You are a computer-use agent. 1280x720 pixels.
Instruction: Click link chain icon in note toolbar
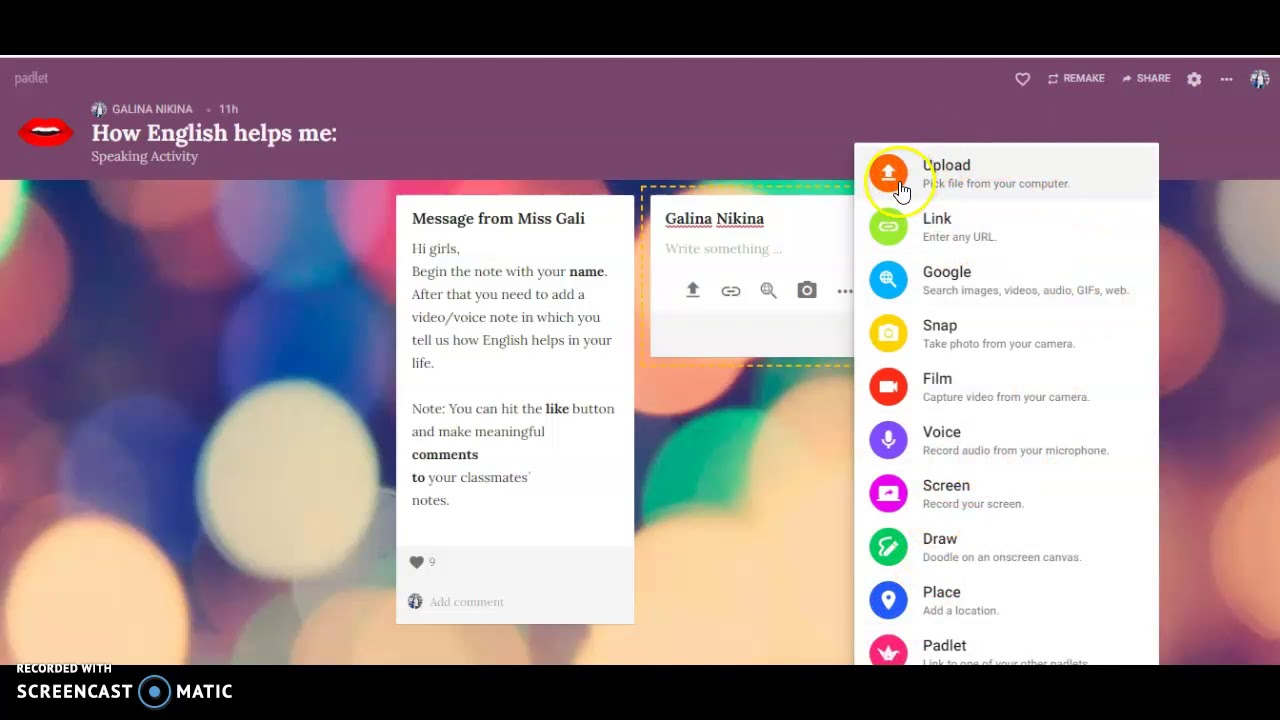tap(731, 291)
